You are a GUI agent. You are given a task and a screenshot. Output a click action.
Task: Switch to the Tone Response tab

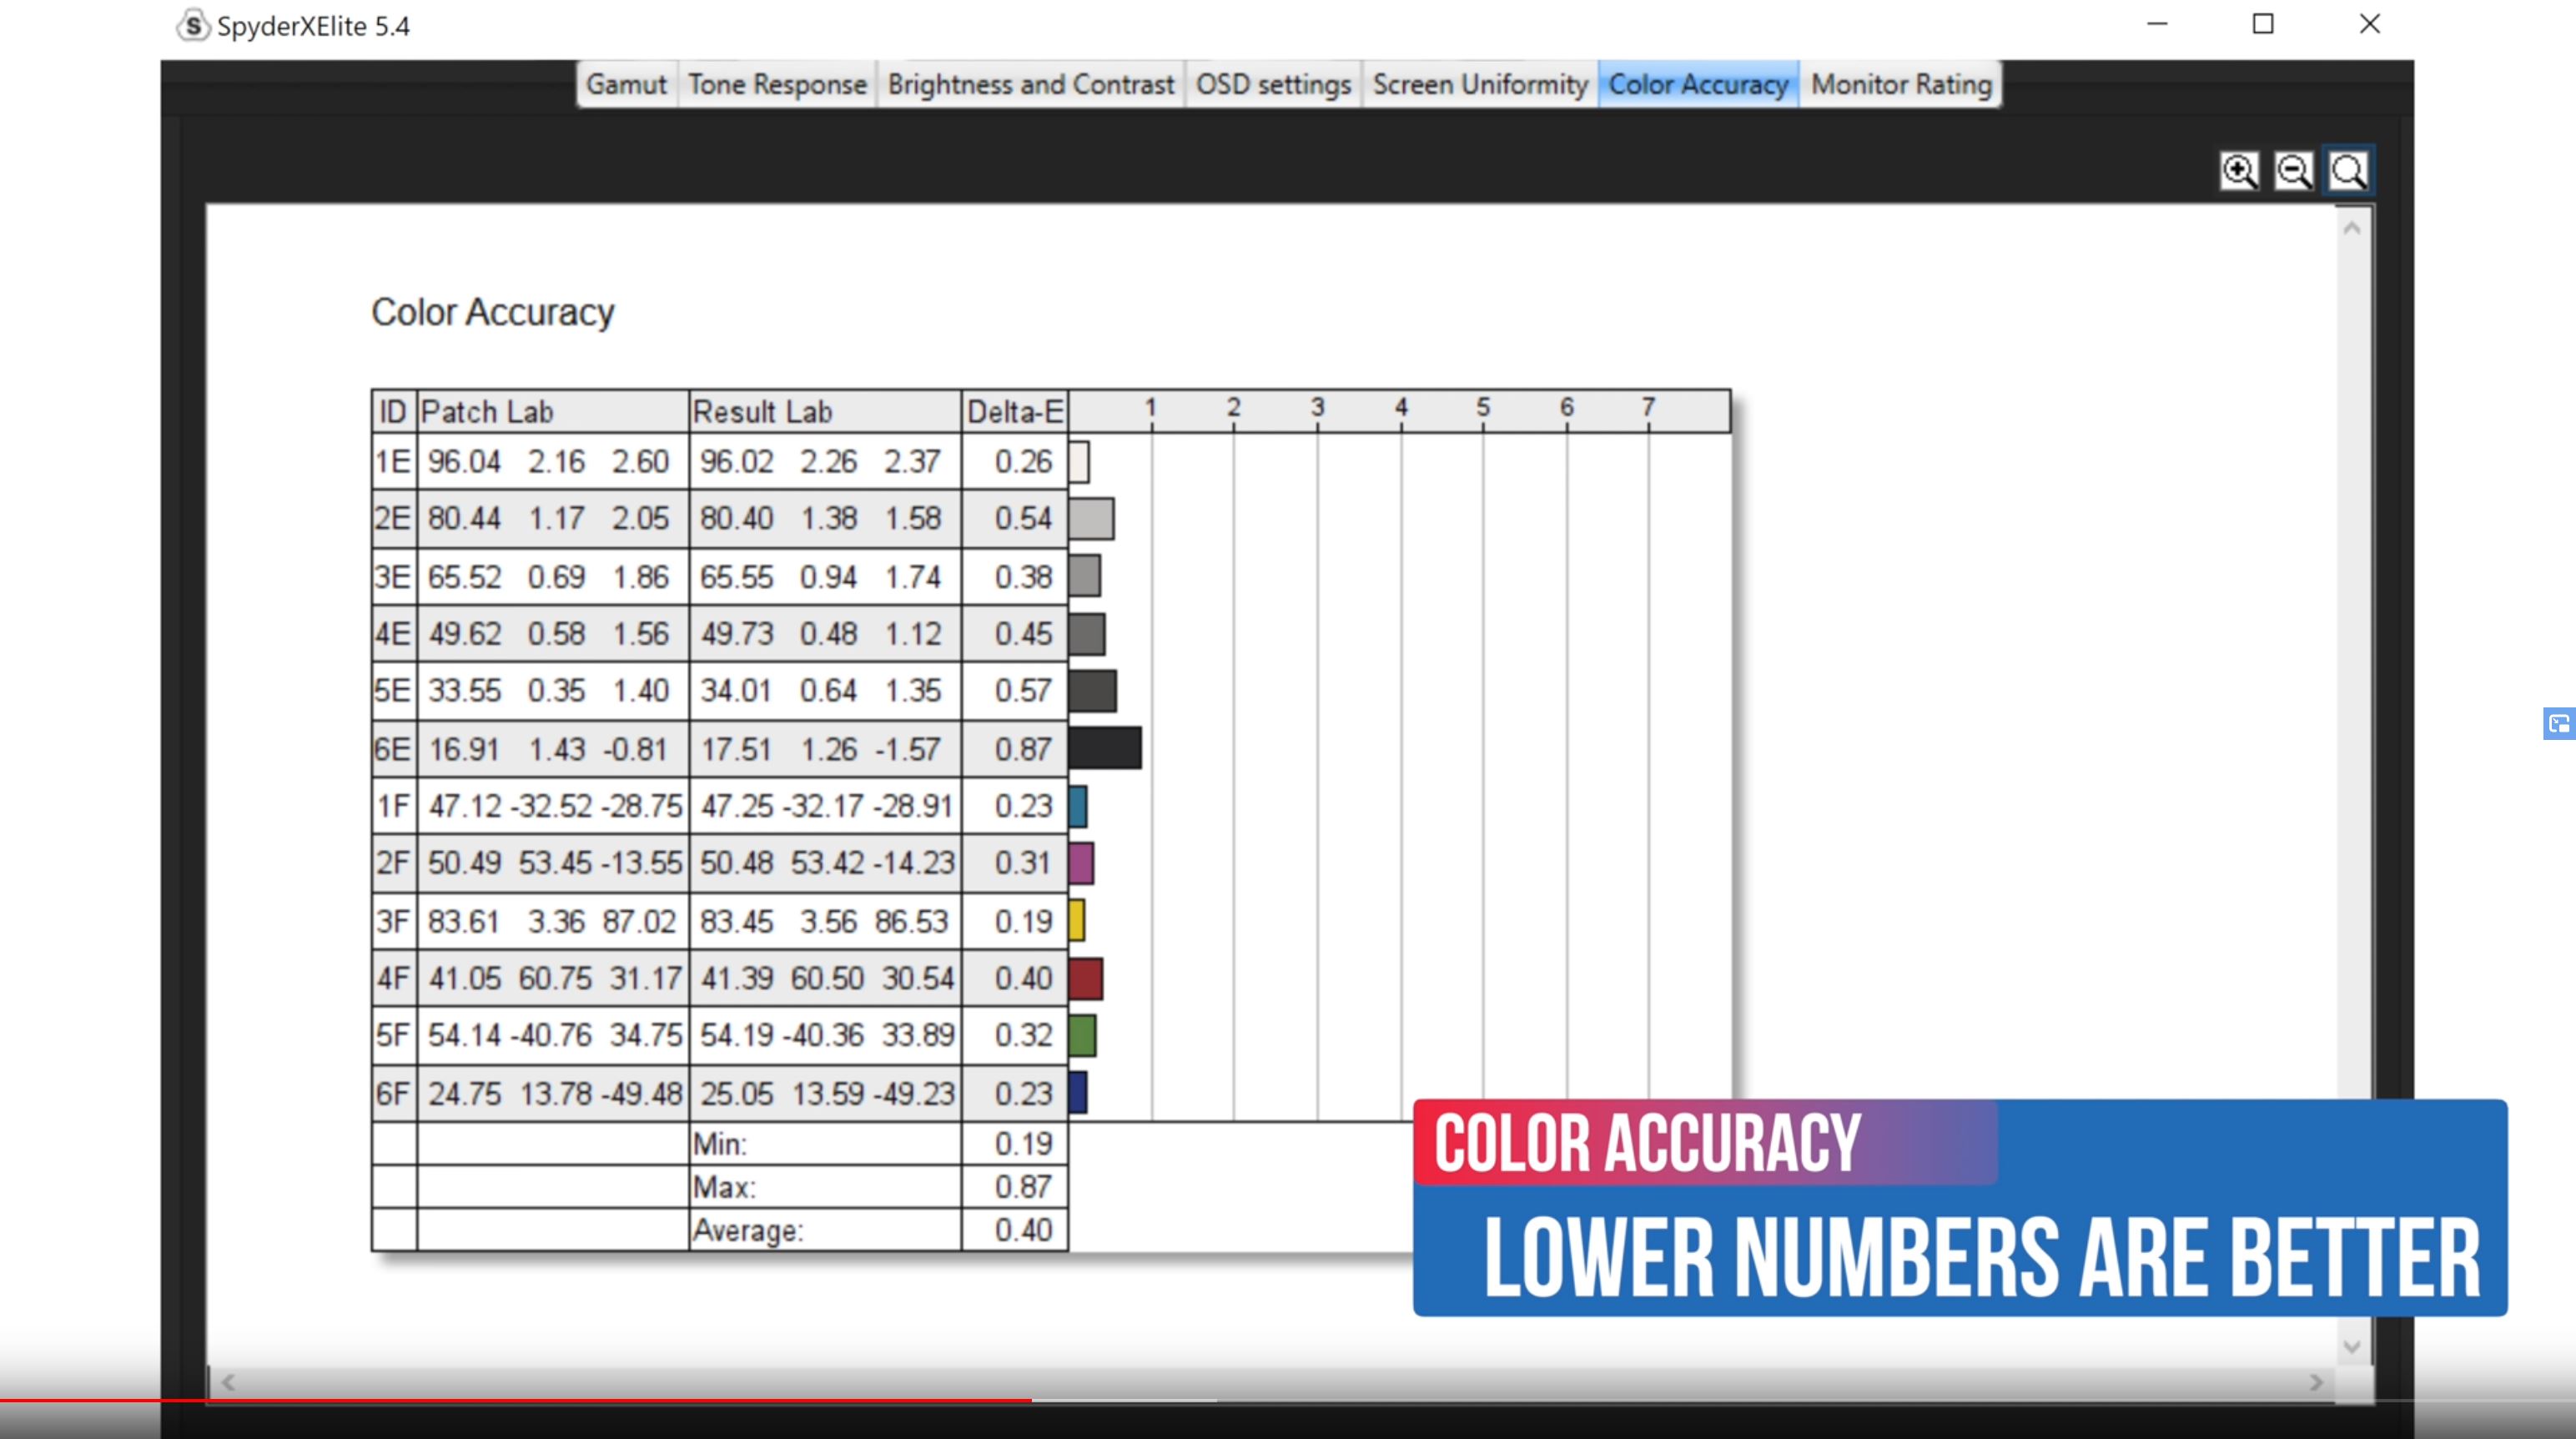777,84
